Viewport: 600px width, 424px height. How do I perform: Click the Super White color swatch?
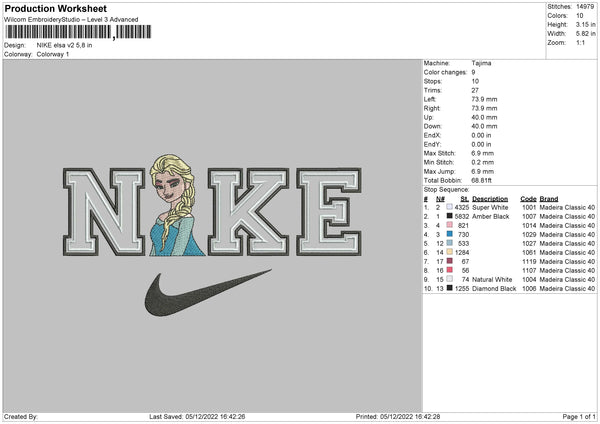point(449,207)
